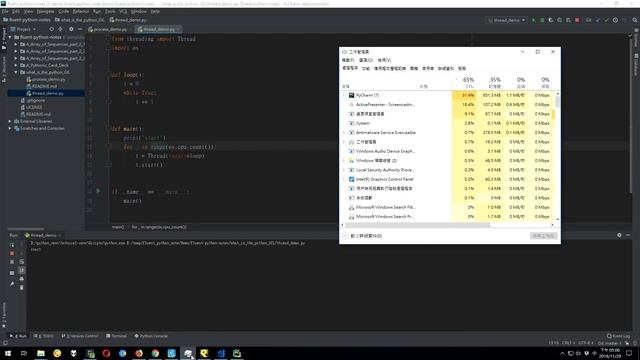Expand the PyCharm process group in Task Manager

click(x=344, y=96)
